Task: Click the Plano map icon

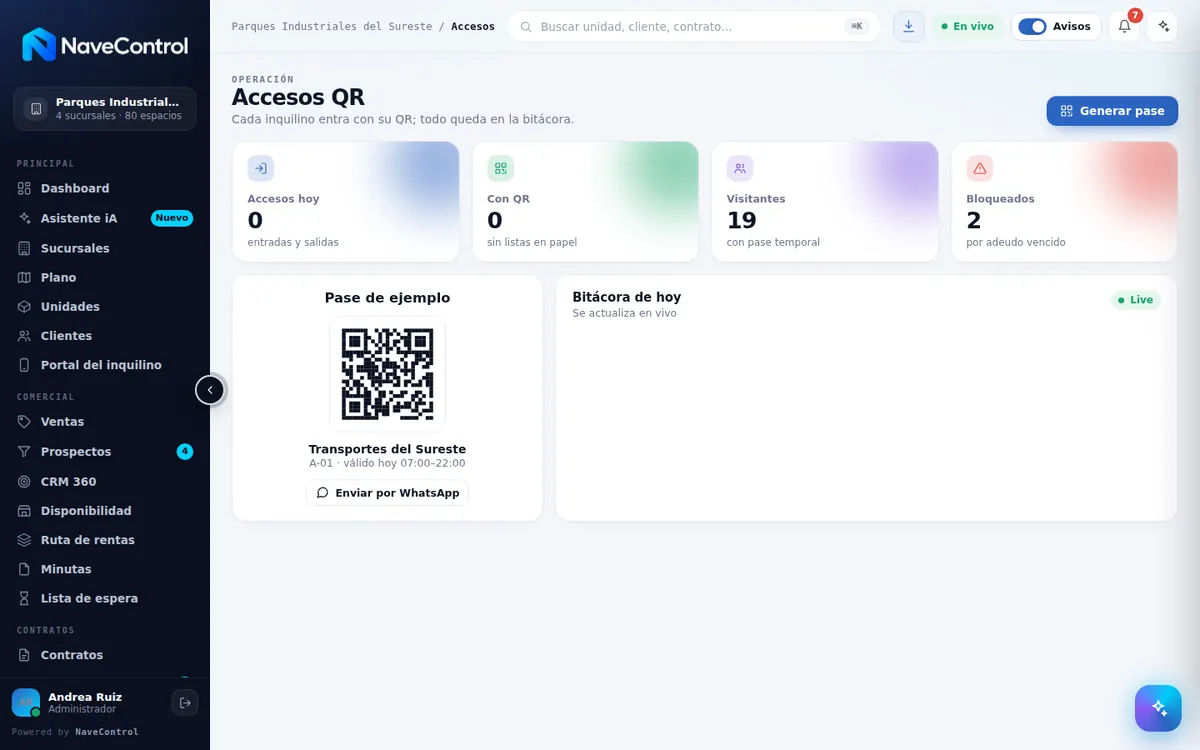Action: click(x=25, y=277)
